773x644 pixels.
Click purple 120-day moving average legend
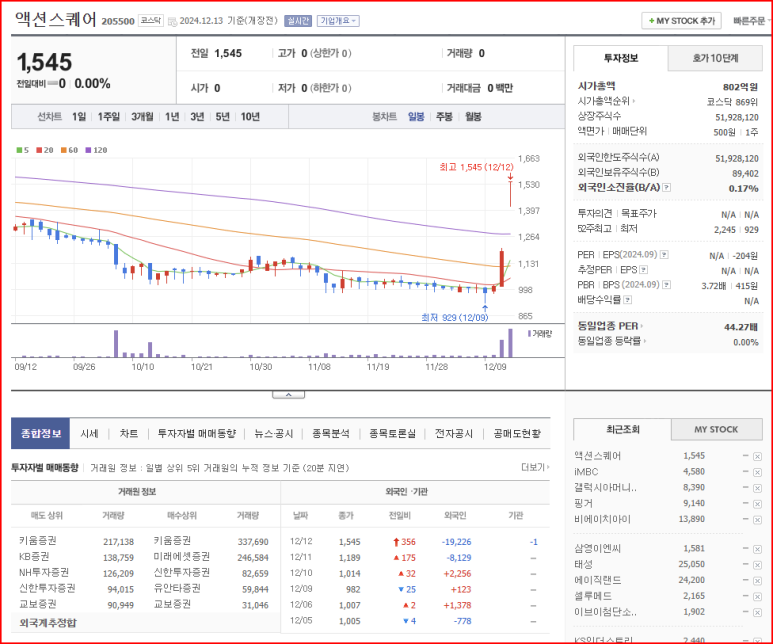click(x=96, y=150)
